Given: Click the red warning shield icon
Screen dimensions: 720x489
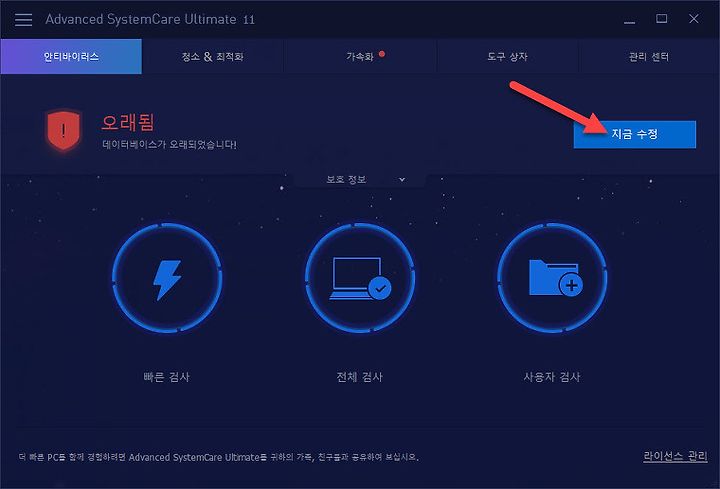Looking at the screenshot, I should click(63, 130).
